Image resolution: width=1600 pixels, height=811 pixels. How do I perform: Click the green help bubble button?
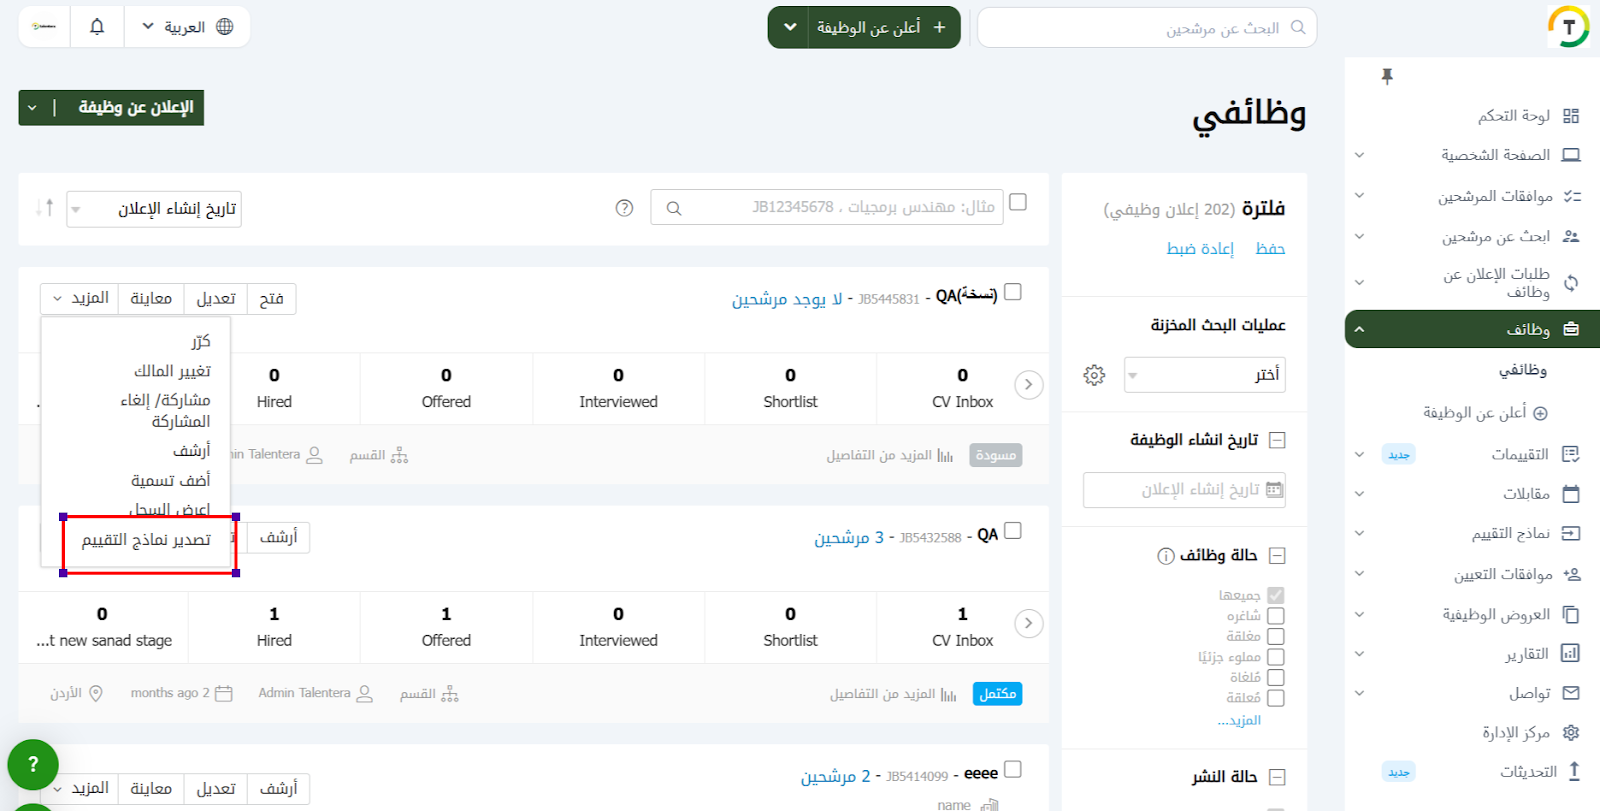pyautogui.click(x=33, y=764)
